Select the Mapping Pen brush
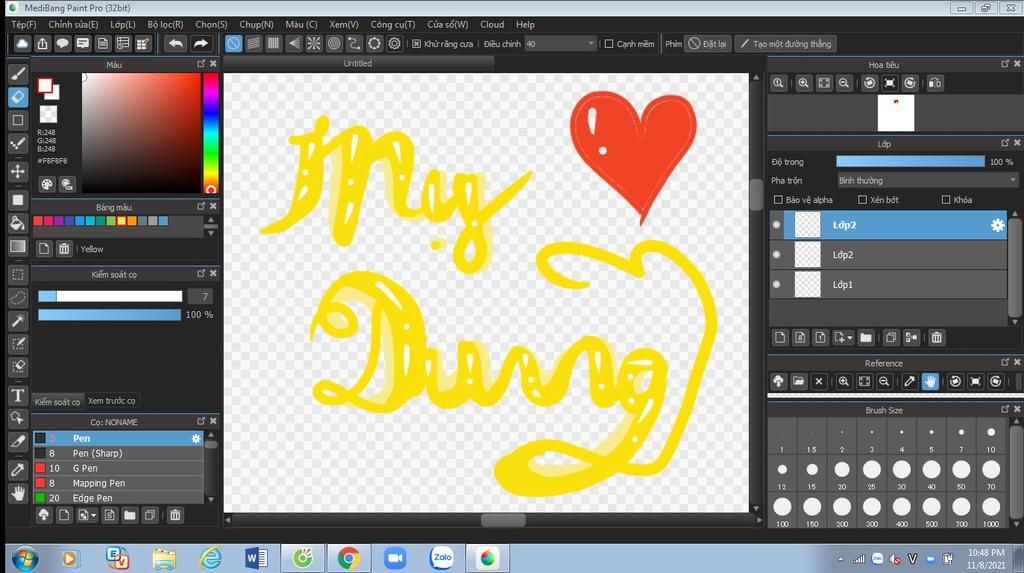Image resolution: width=1024 pixels, height=573 pixels. pos(118,483)
